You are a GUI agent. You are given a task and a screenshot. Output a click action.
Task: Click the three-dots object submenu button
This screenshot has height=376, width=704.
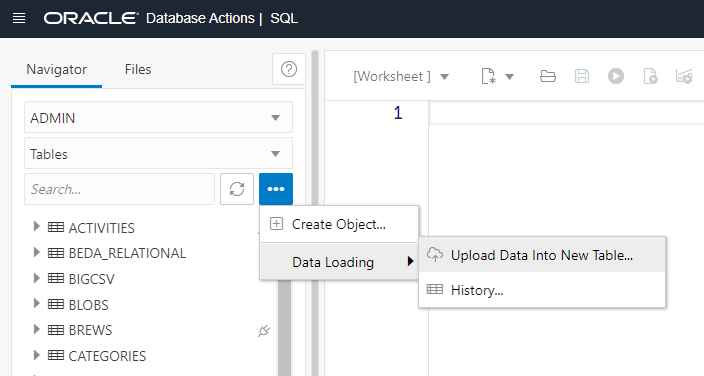click(276, 189)
